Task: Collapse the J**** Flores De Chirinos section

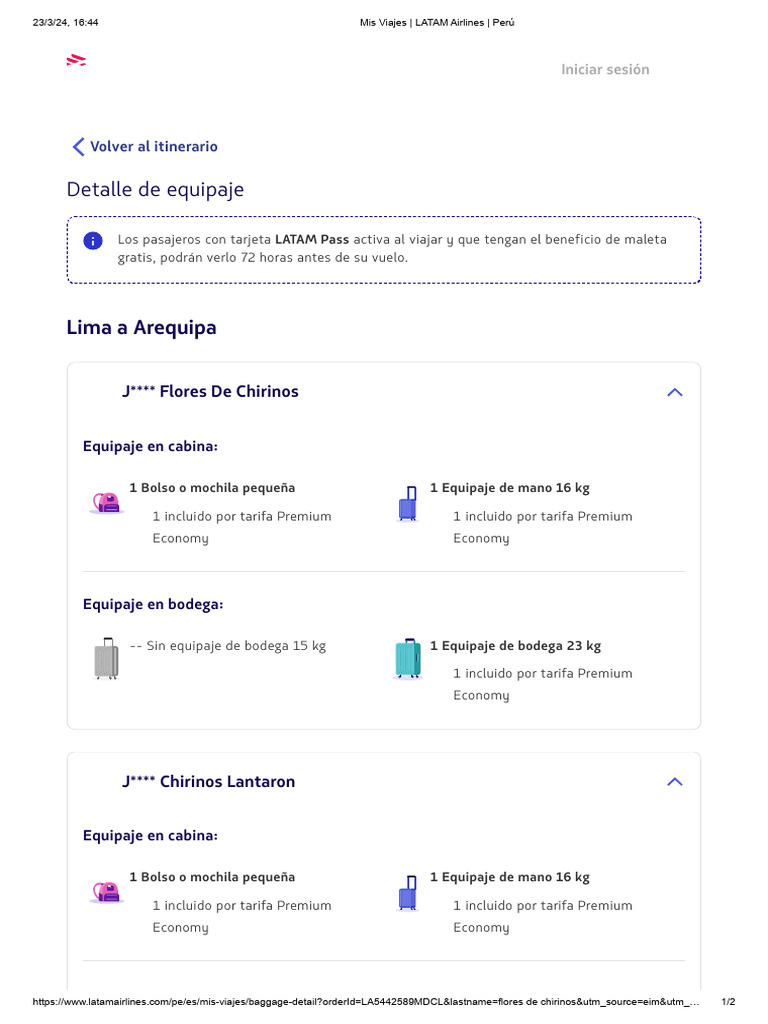Action: click(x=674, y=392)
